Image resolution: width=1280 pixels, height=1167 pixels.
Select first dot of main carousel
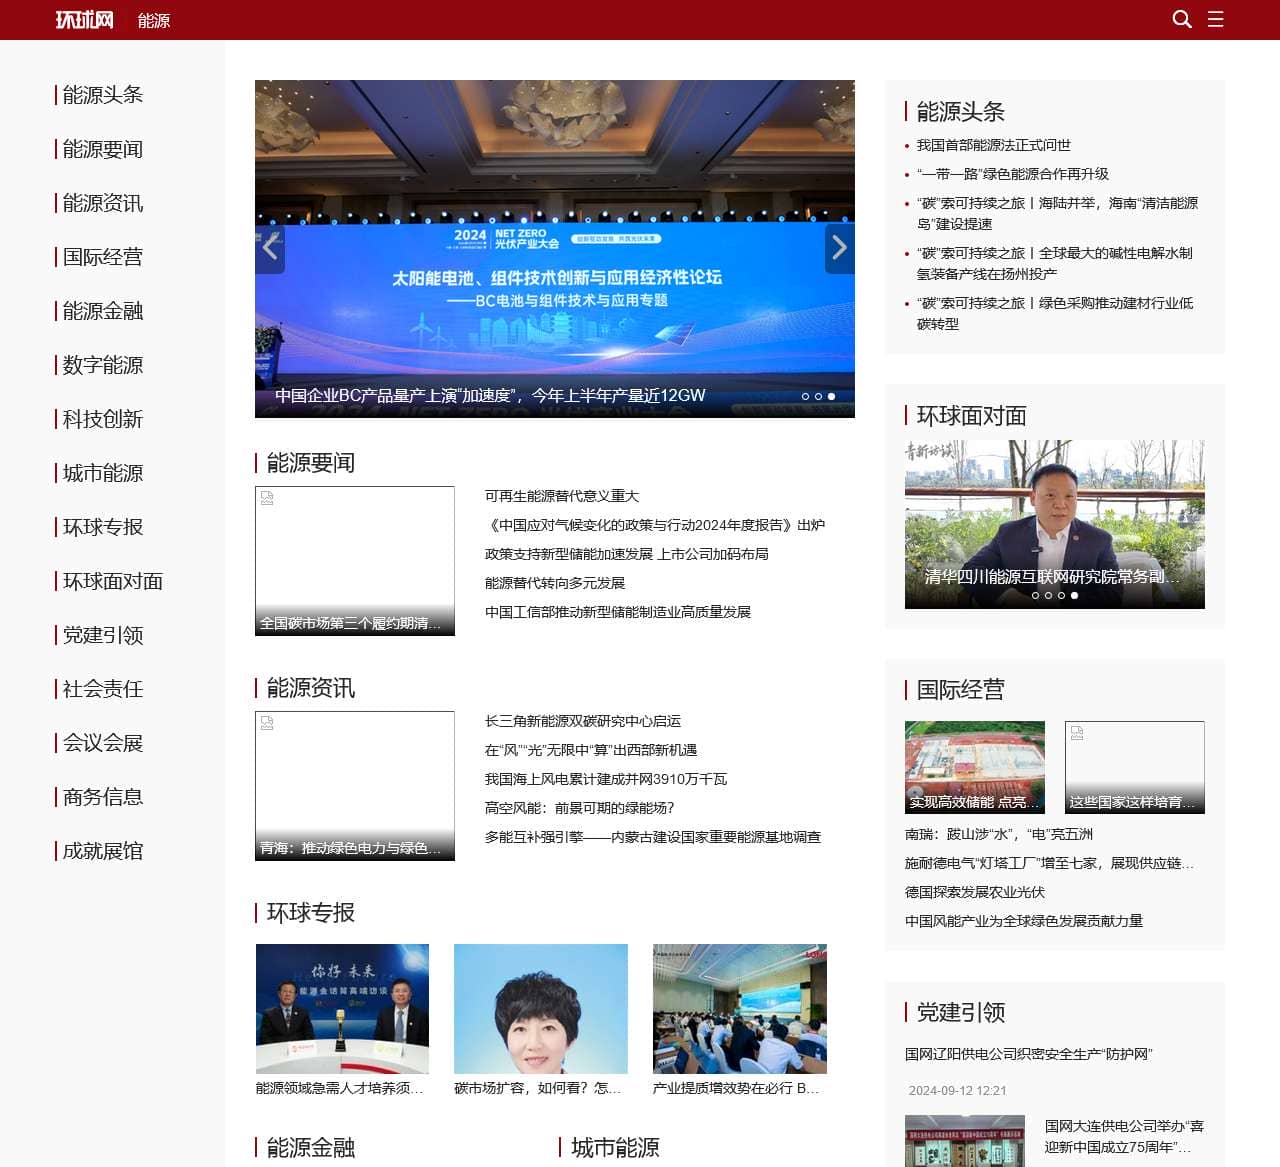(805, 396)
